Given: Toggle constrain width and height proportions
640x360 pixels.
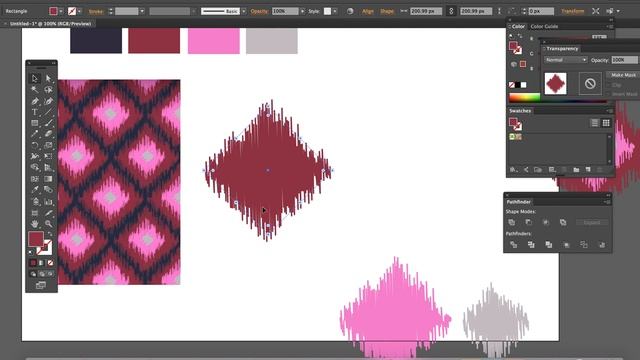Looking at the screenshot, I should 451,11.
